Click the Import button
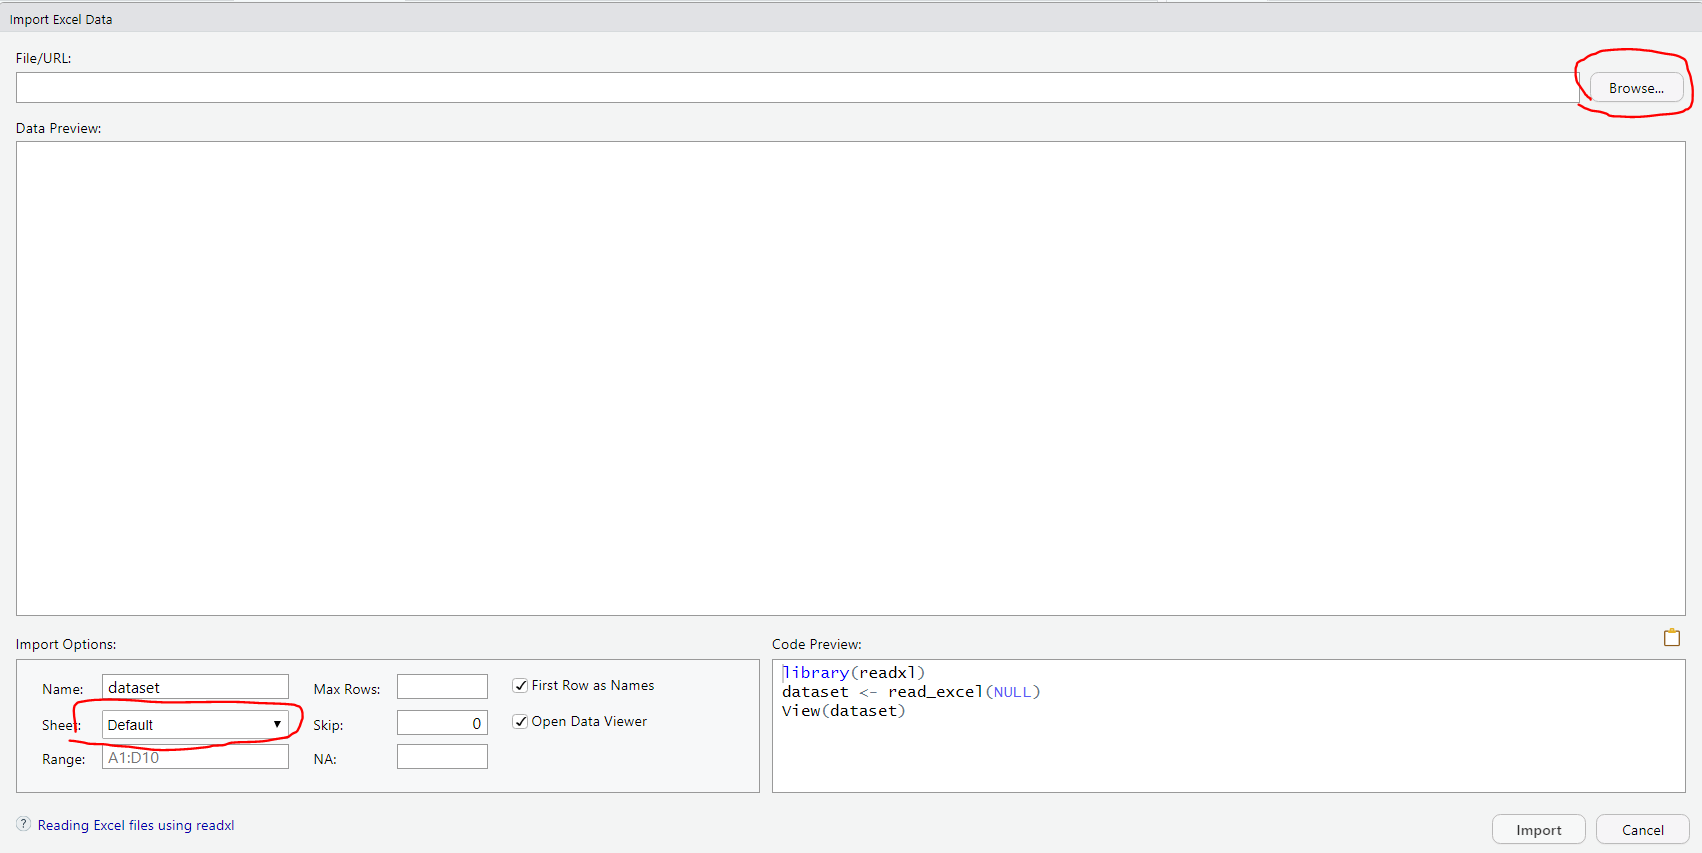This screenshot has width=1702, height=853. (1538, 830)
